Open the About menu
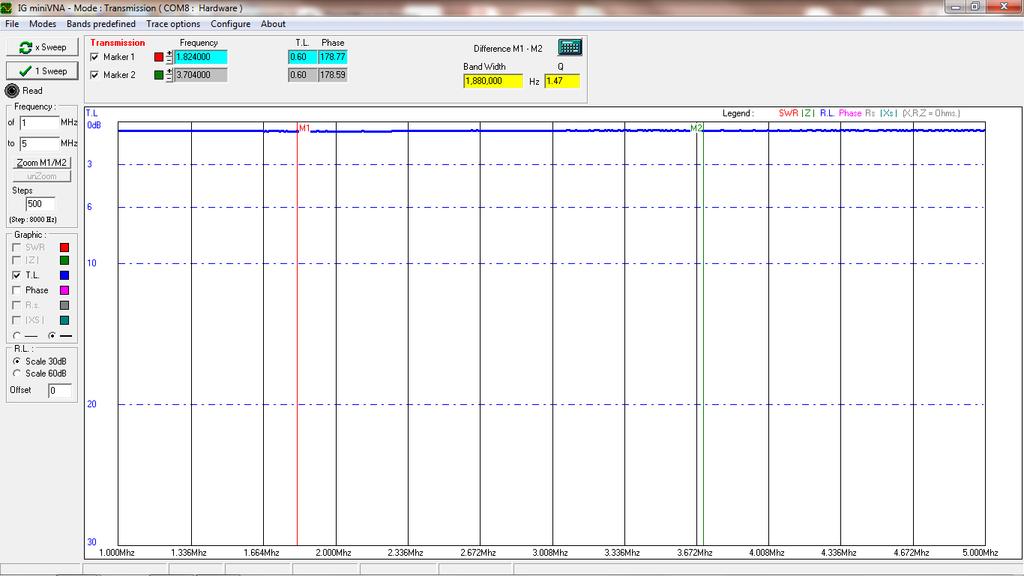 [273, 24]
